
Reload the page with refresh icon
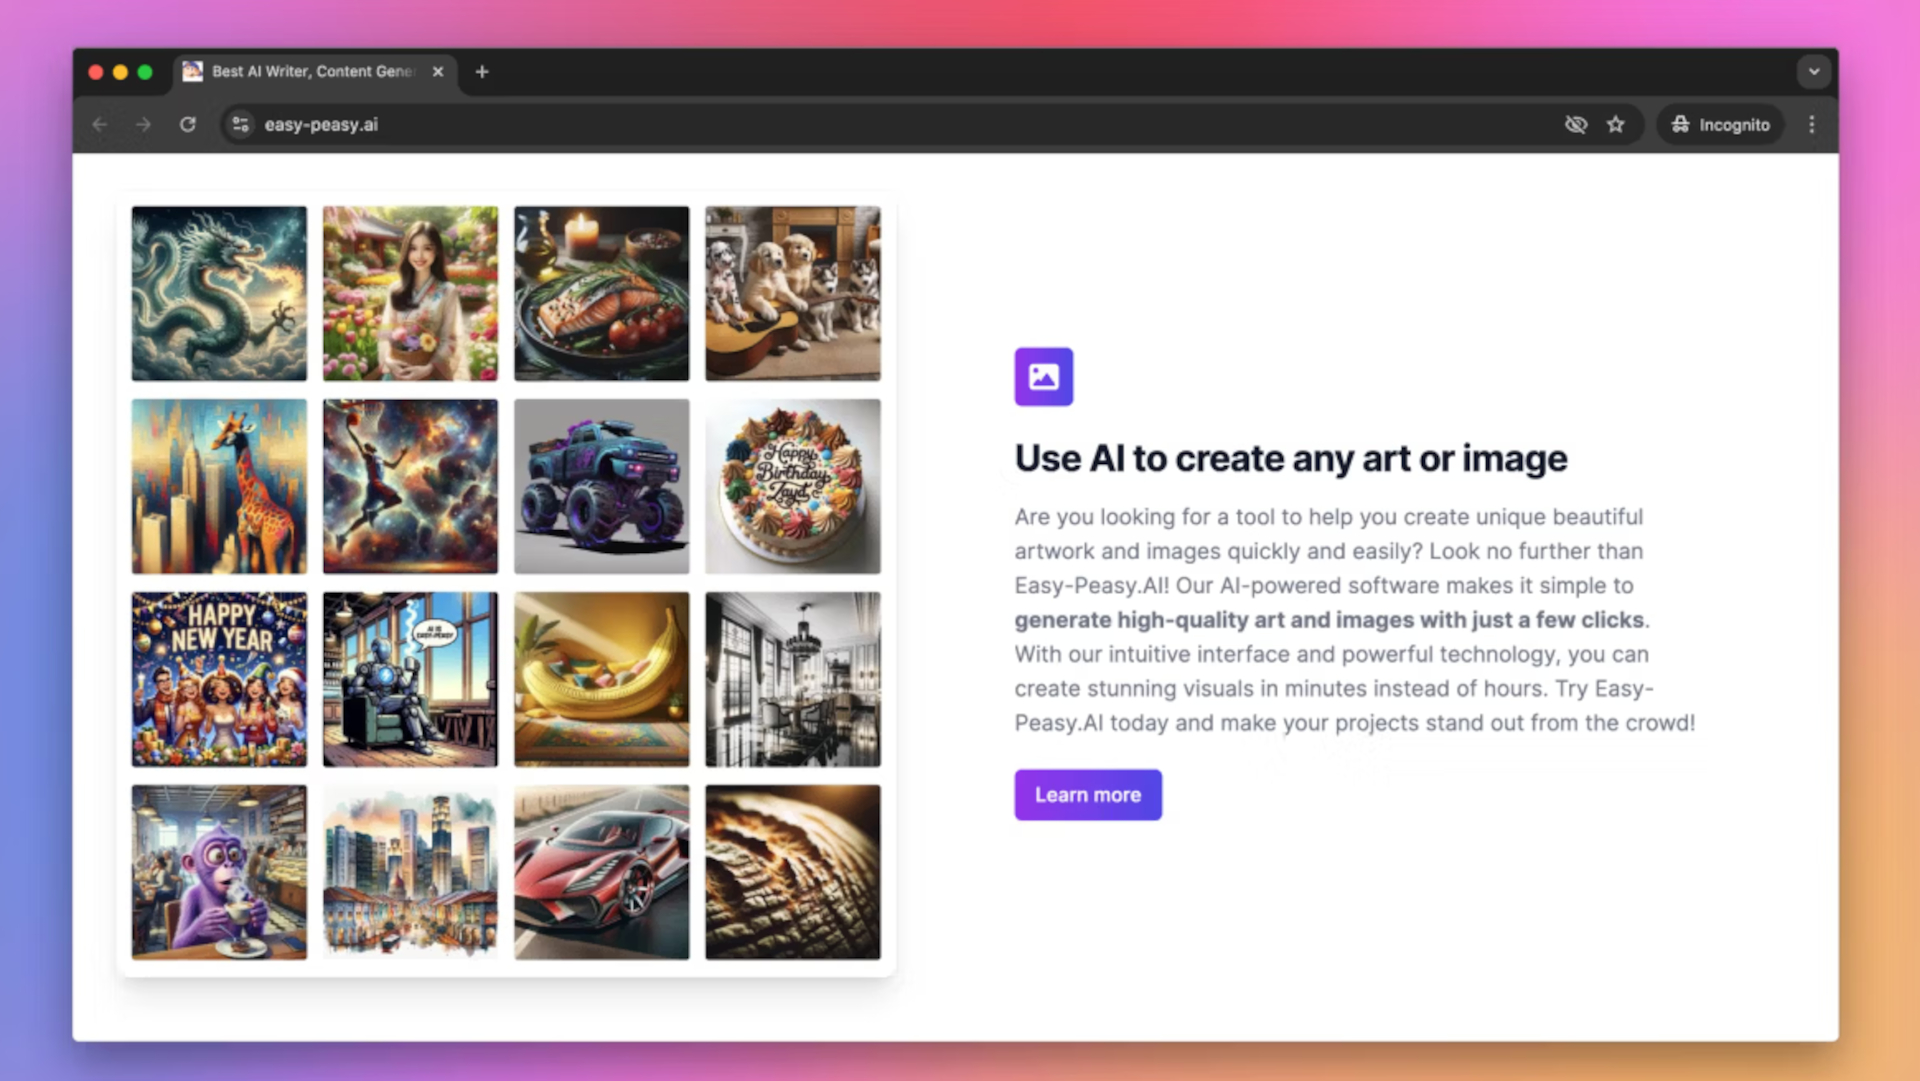[x=188, y=125]
